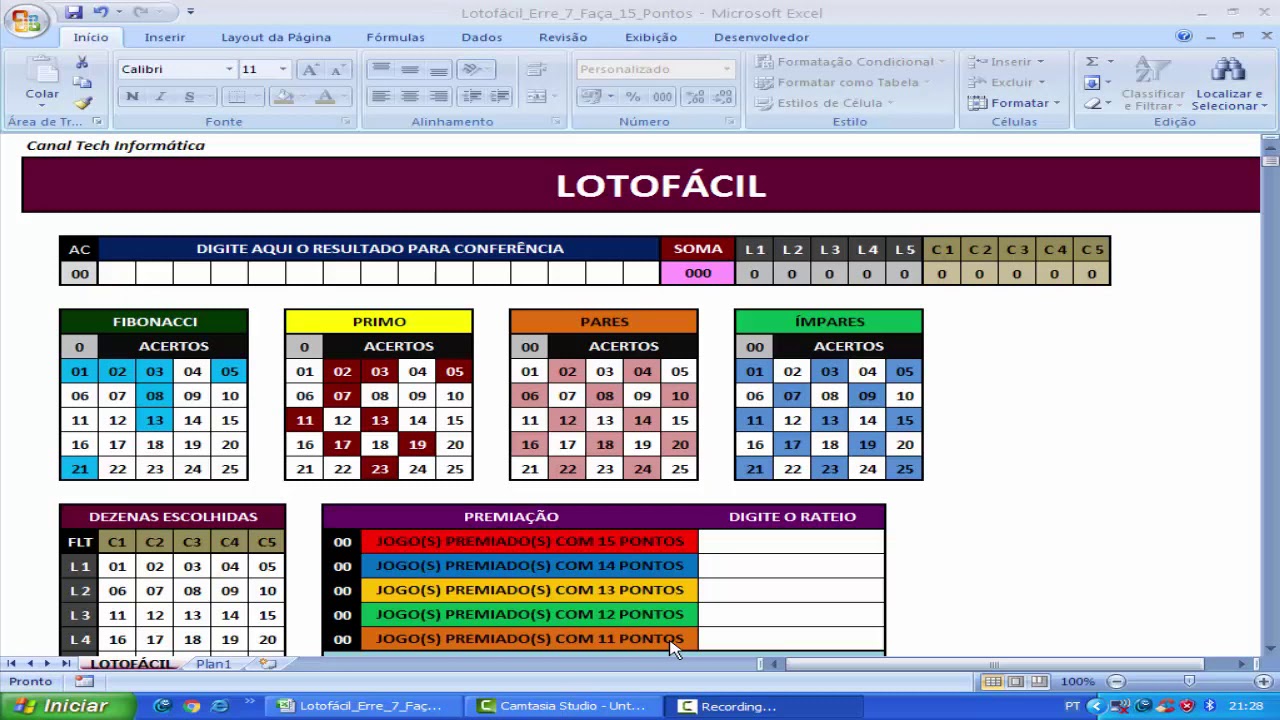The width and height of the screenshot is (1280, 720).
Task: Click Windows Iniciar start button
Action: click(66, 706)
